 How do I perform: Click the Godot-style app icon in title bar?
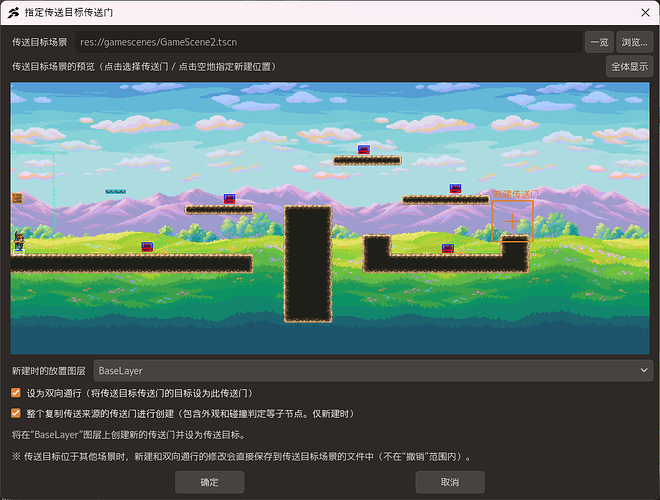[13, 13]
